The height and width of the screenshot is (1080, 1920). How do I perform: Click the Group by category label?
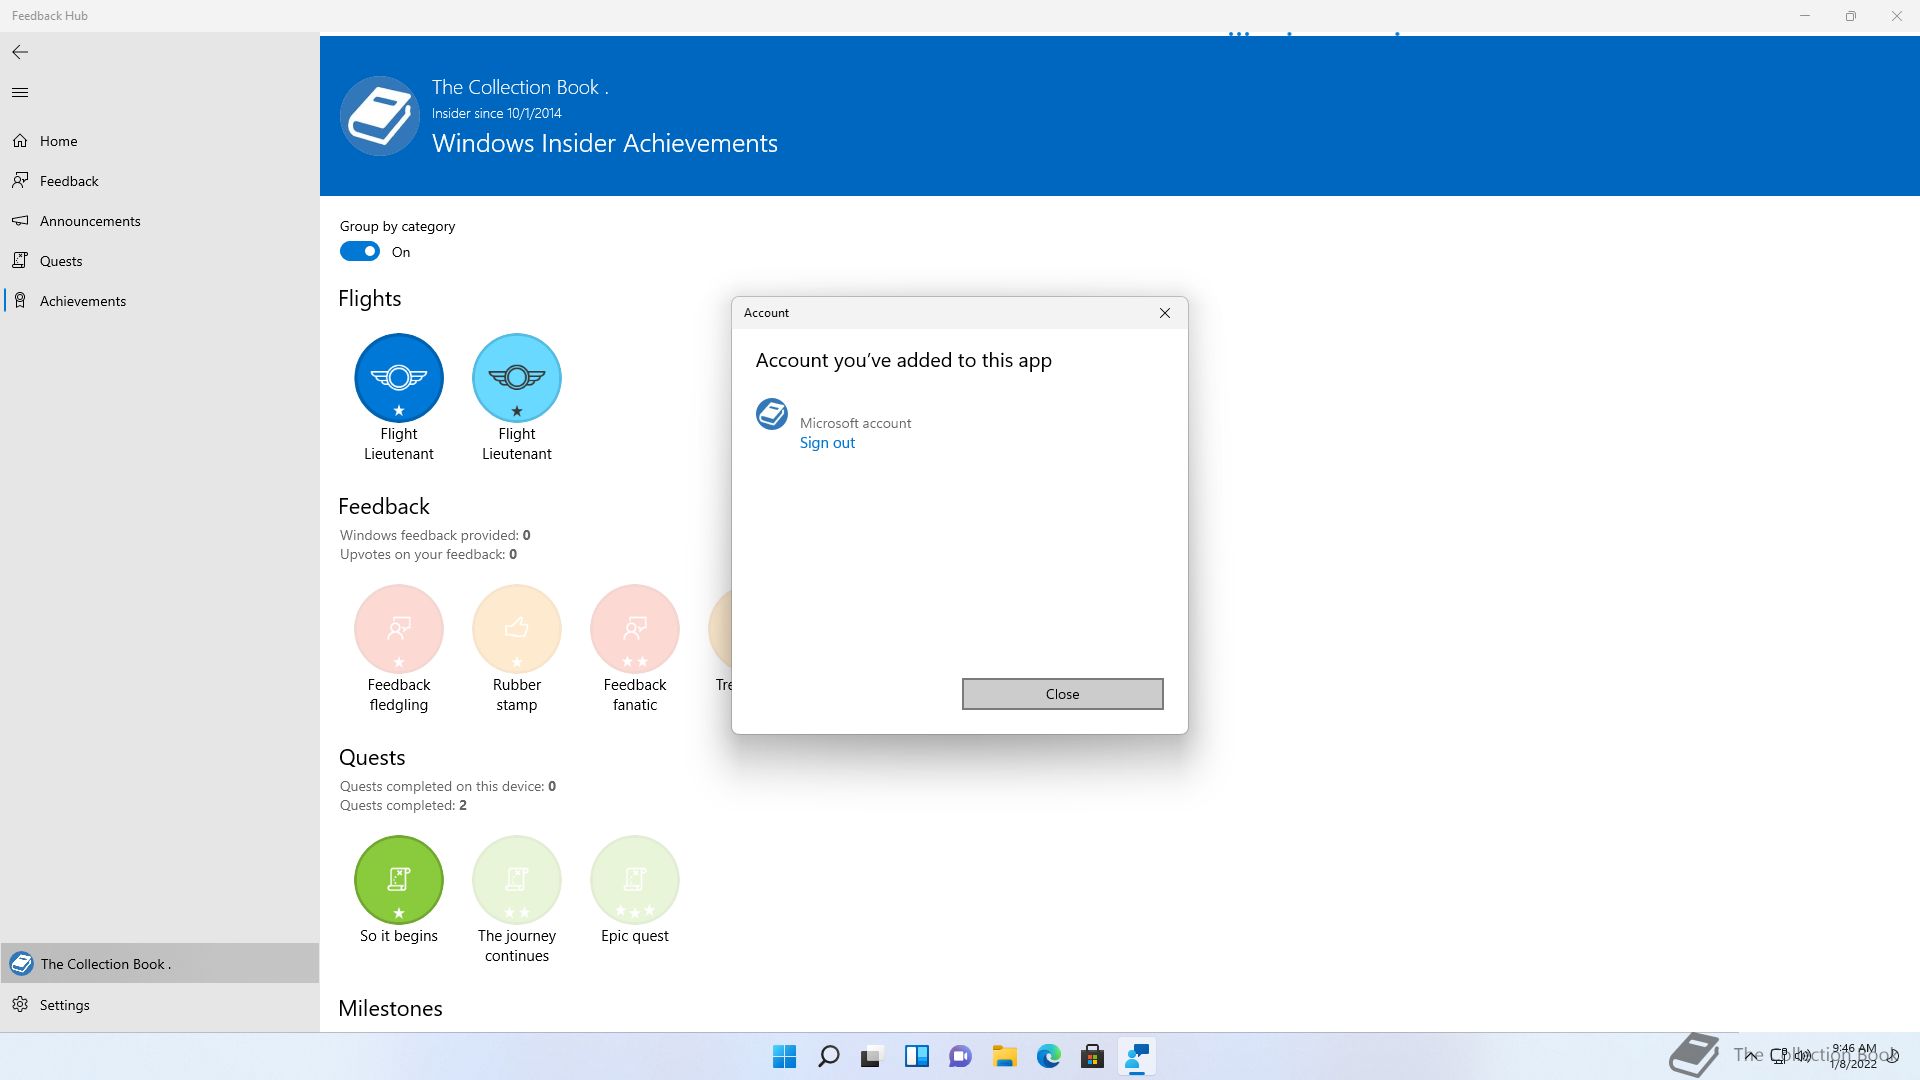[397, 226]
